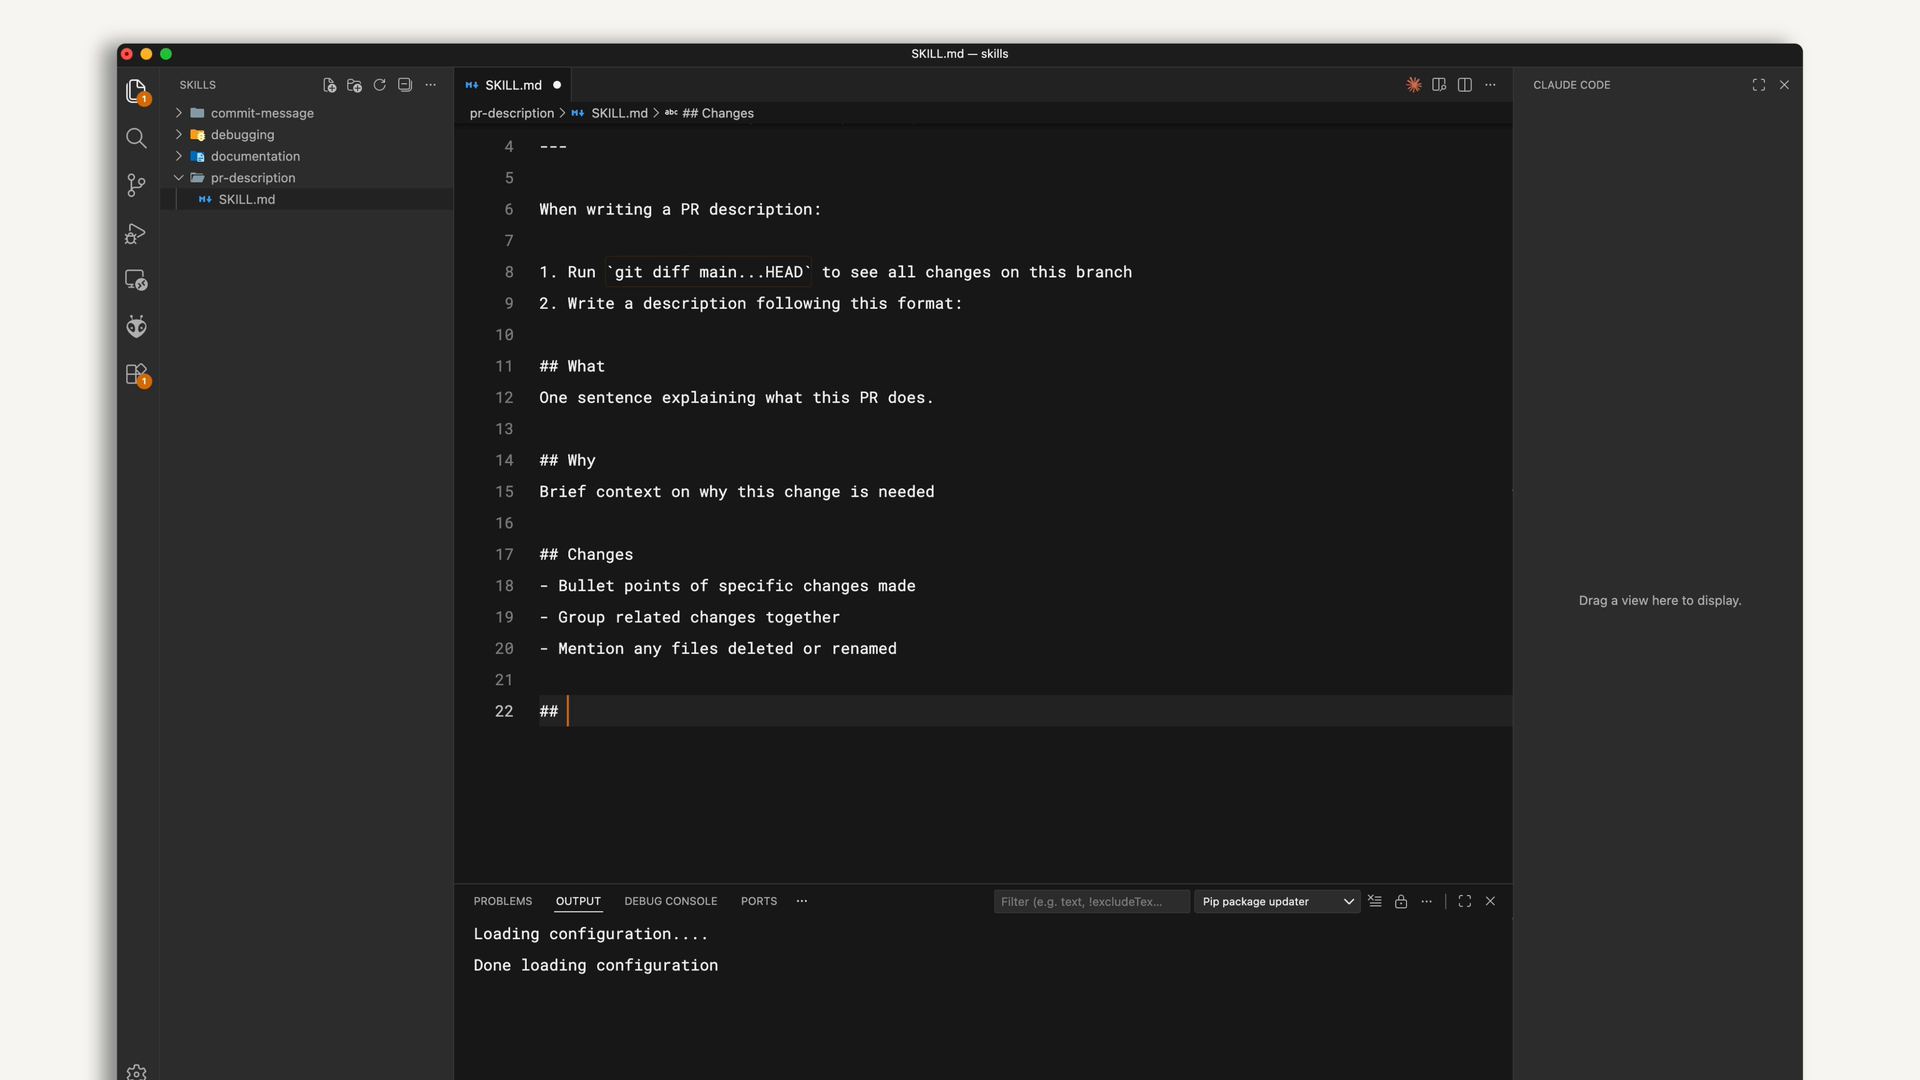Open the markdown preview to the side
The image size is (1920, 1080).
click(x=1439, y=85)
